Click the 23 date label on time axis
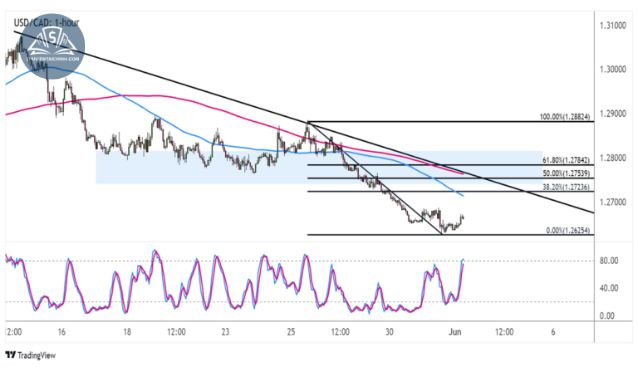This screenshot has width=638, height=375. [225, 332]
